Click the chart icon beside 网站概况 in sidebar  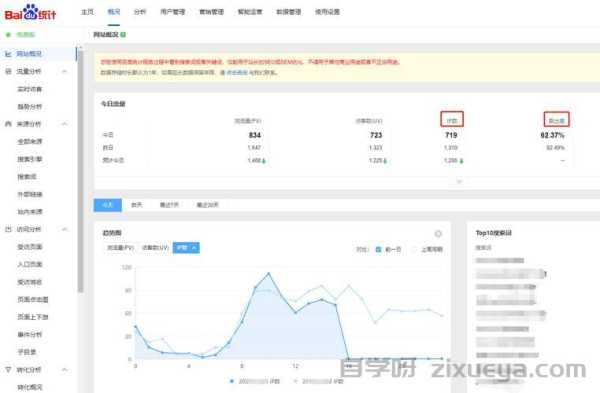click(8, 54)
